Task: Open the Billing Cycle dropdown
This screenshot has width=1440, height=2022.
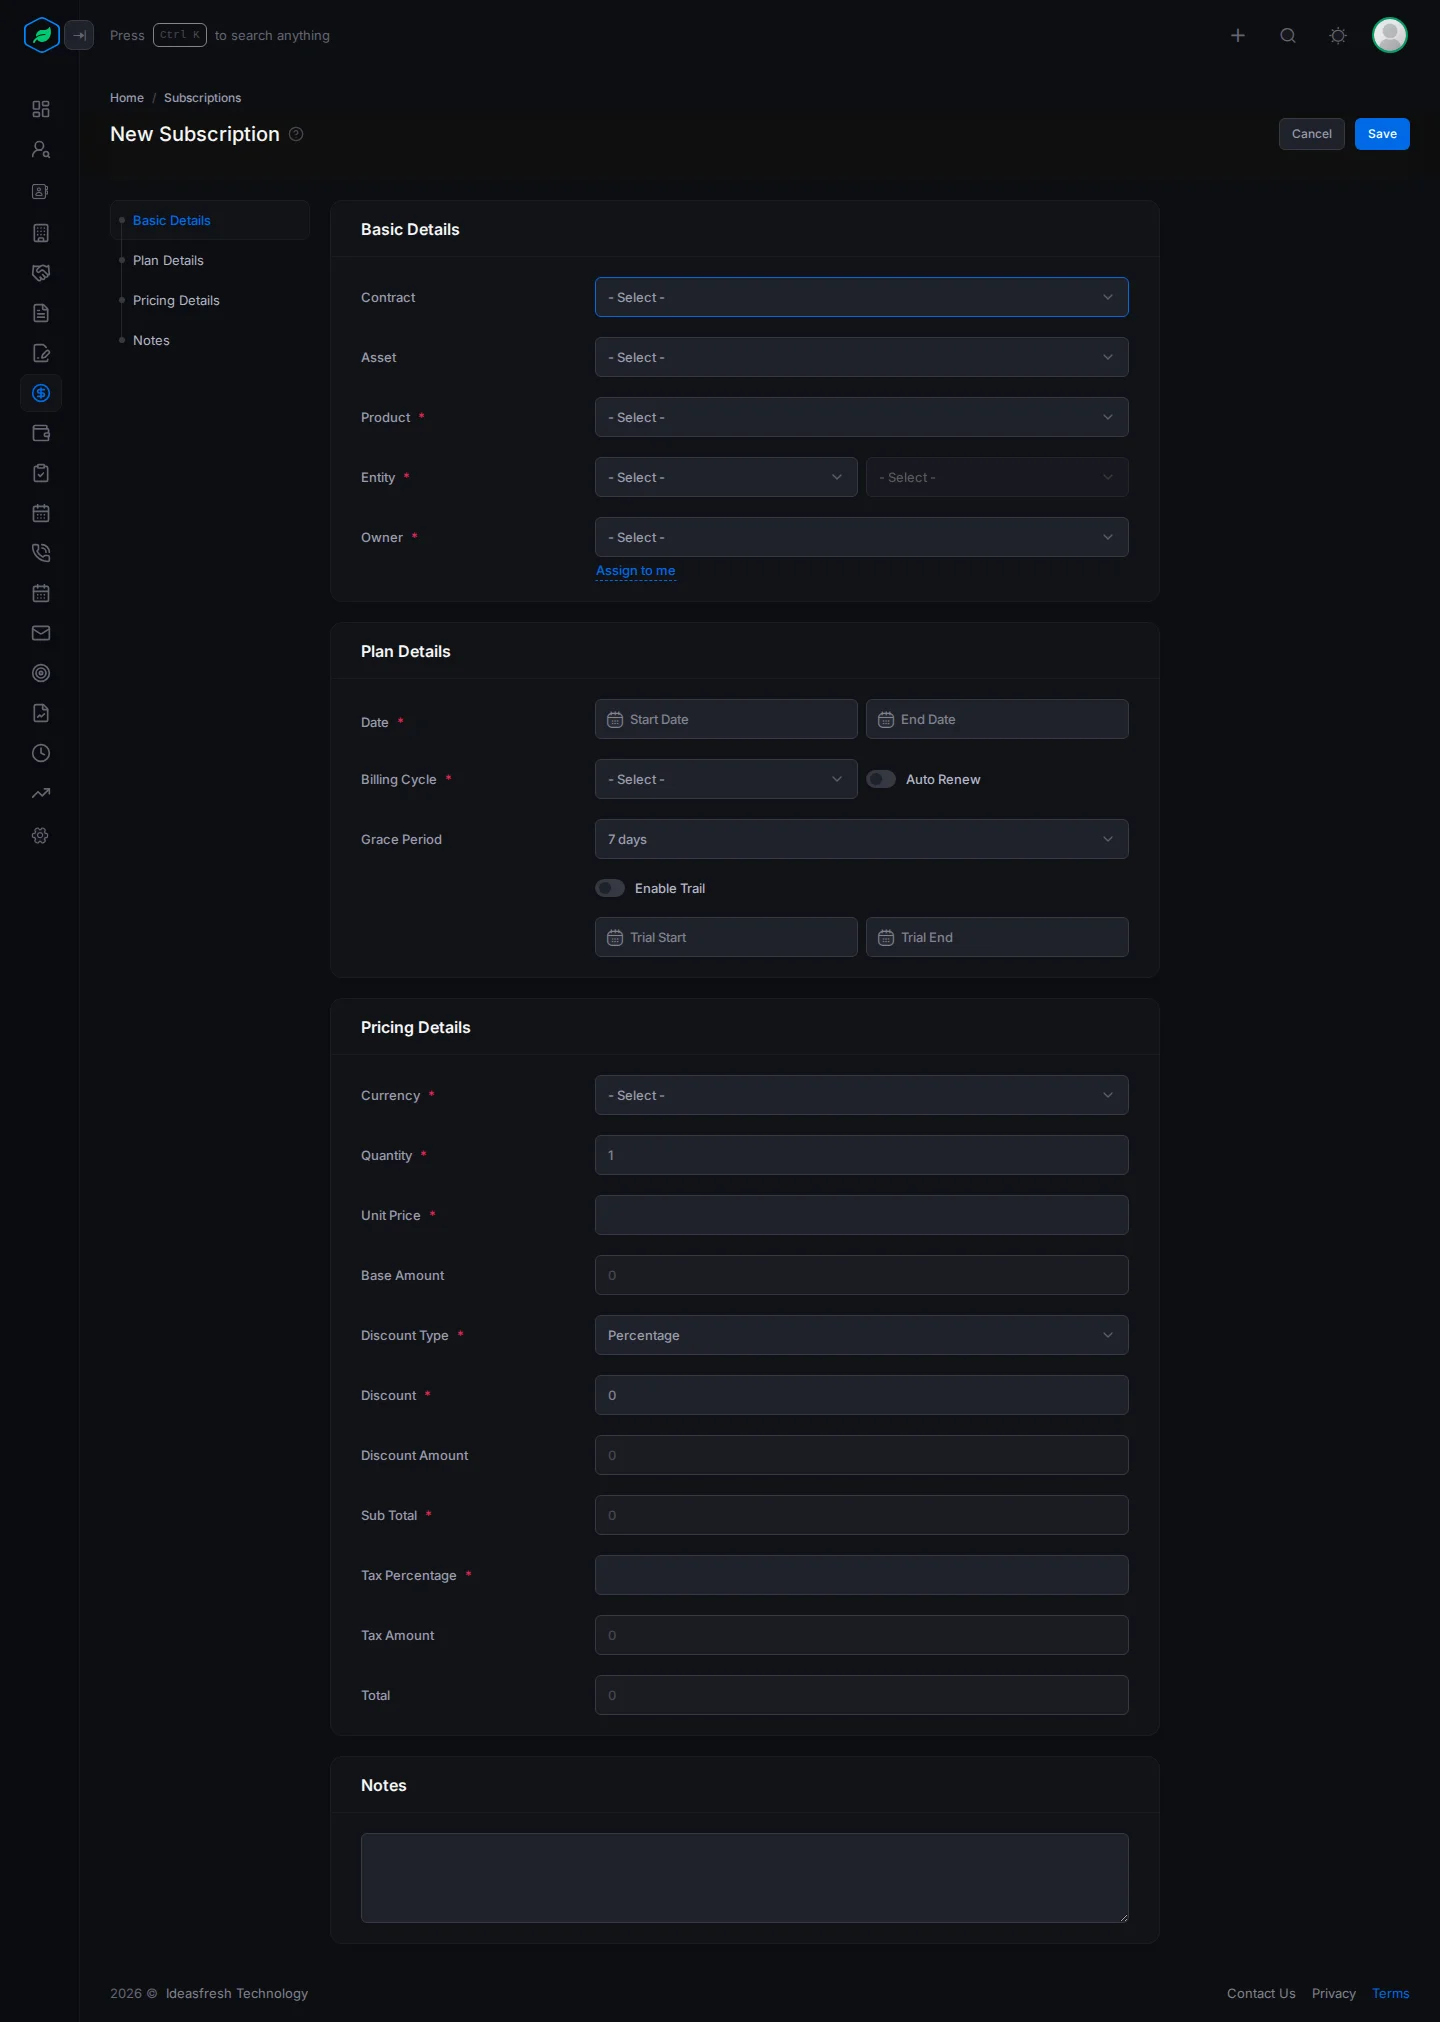Action: [x=726, y=779]
